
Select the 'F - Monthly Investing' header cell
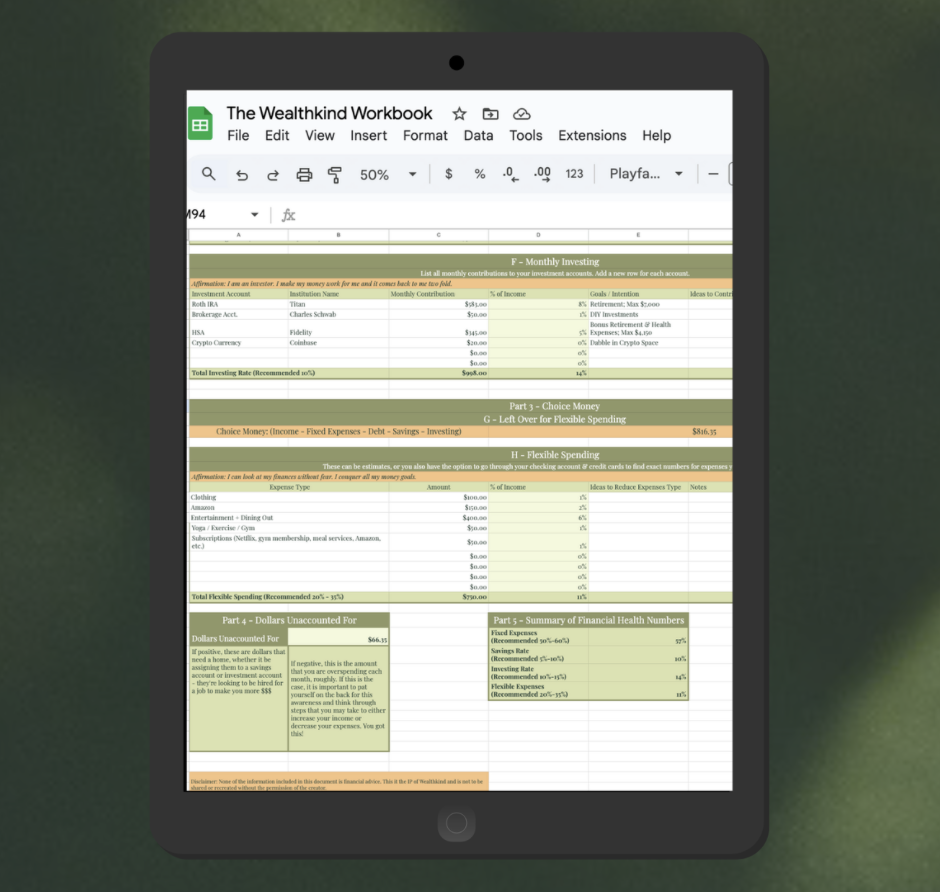coord(460,261)
